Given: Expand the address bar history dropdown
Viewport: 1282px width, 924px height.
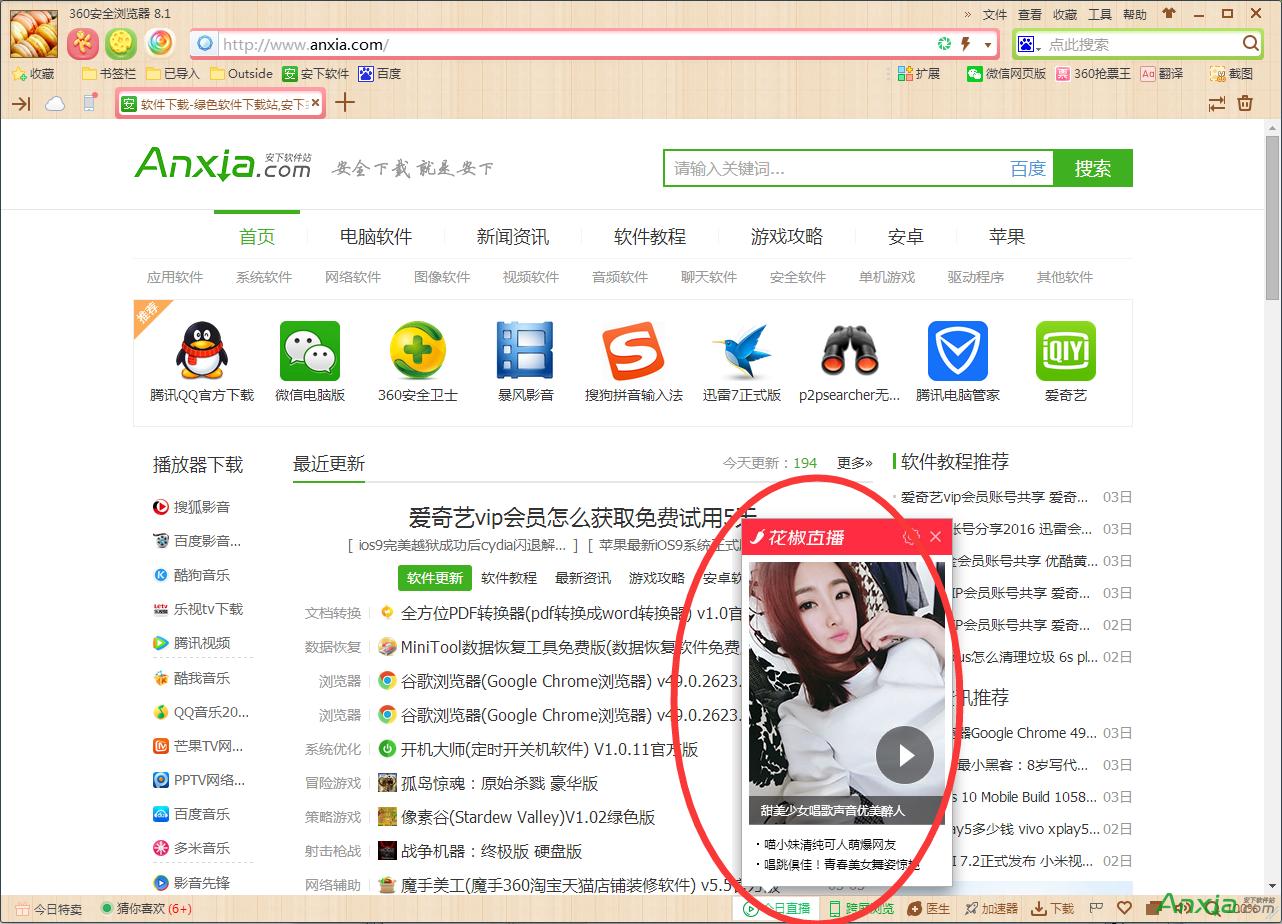Looking at the screenshot, I should click(x=988, y=45).
